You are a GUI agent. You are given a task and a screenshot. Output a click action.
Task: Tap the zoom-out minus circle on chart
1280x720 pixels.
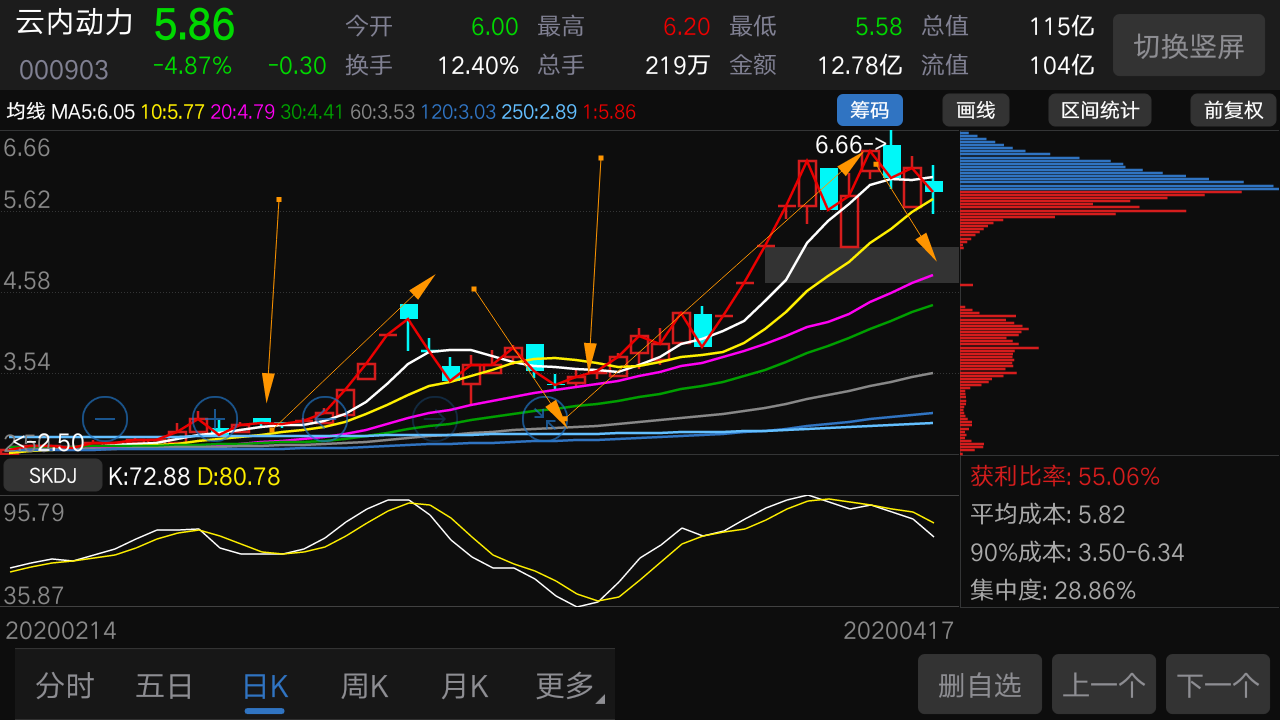(105, 419)
